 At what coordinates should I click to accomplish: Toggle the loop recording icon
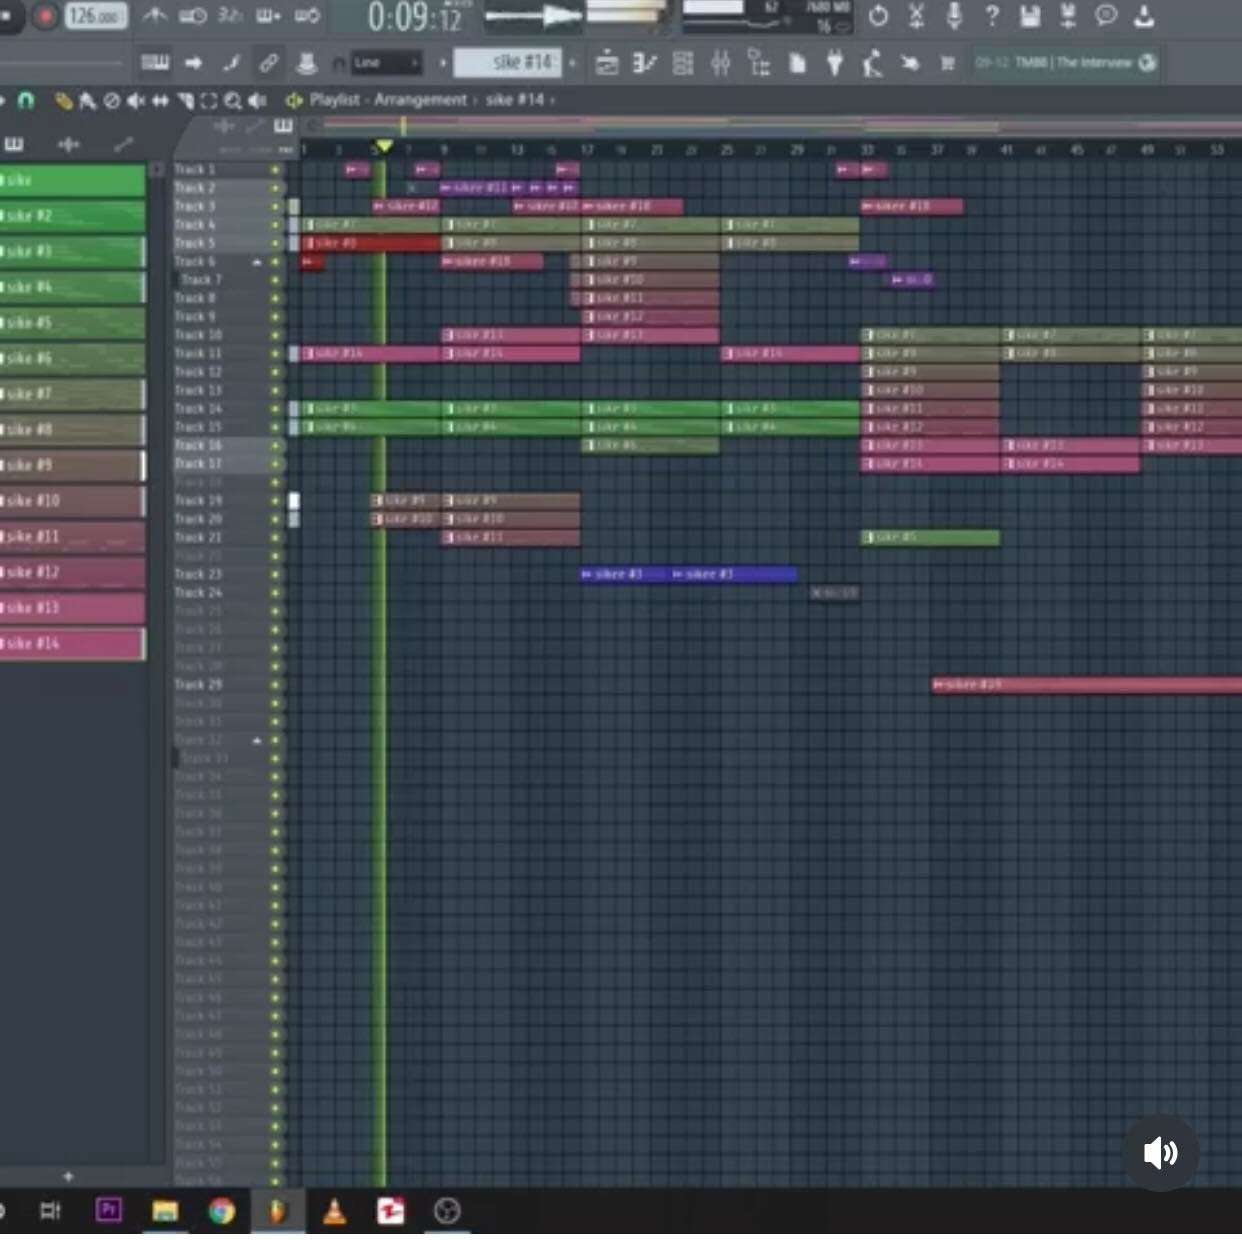click(x=307, y=16)
